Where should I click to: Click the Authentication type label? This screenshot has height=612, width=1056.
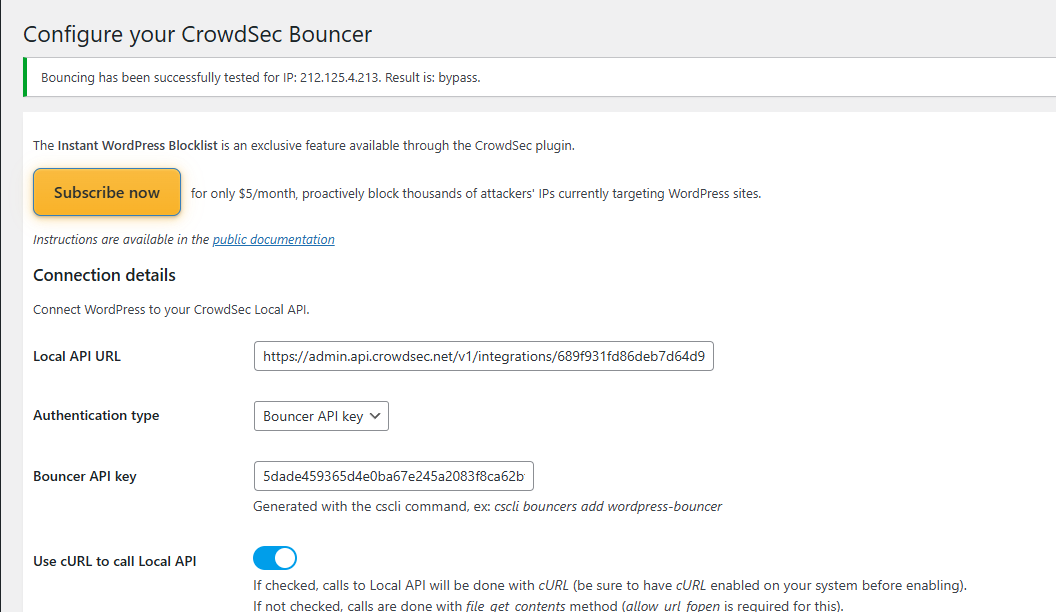click(96, 415)
